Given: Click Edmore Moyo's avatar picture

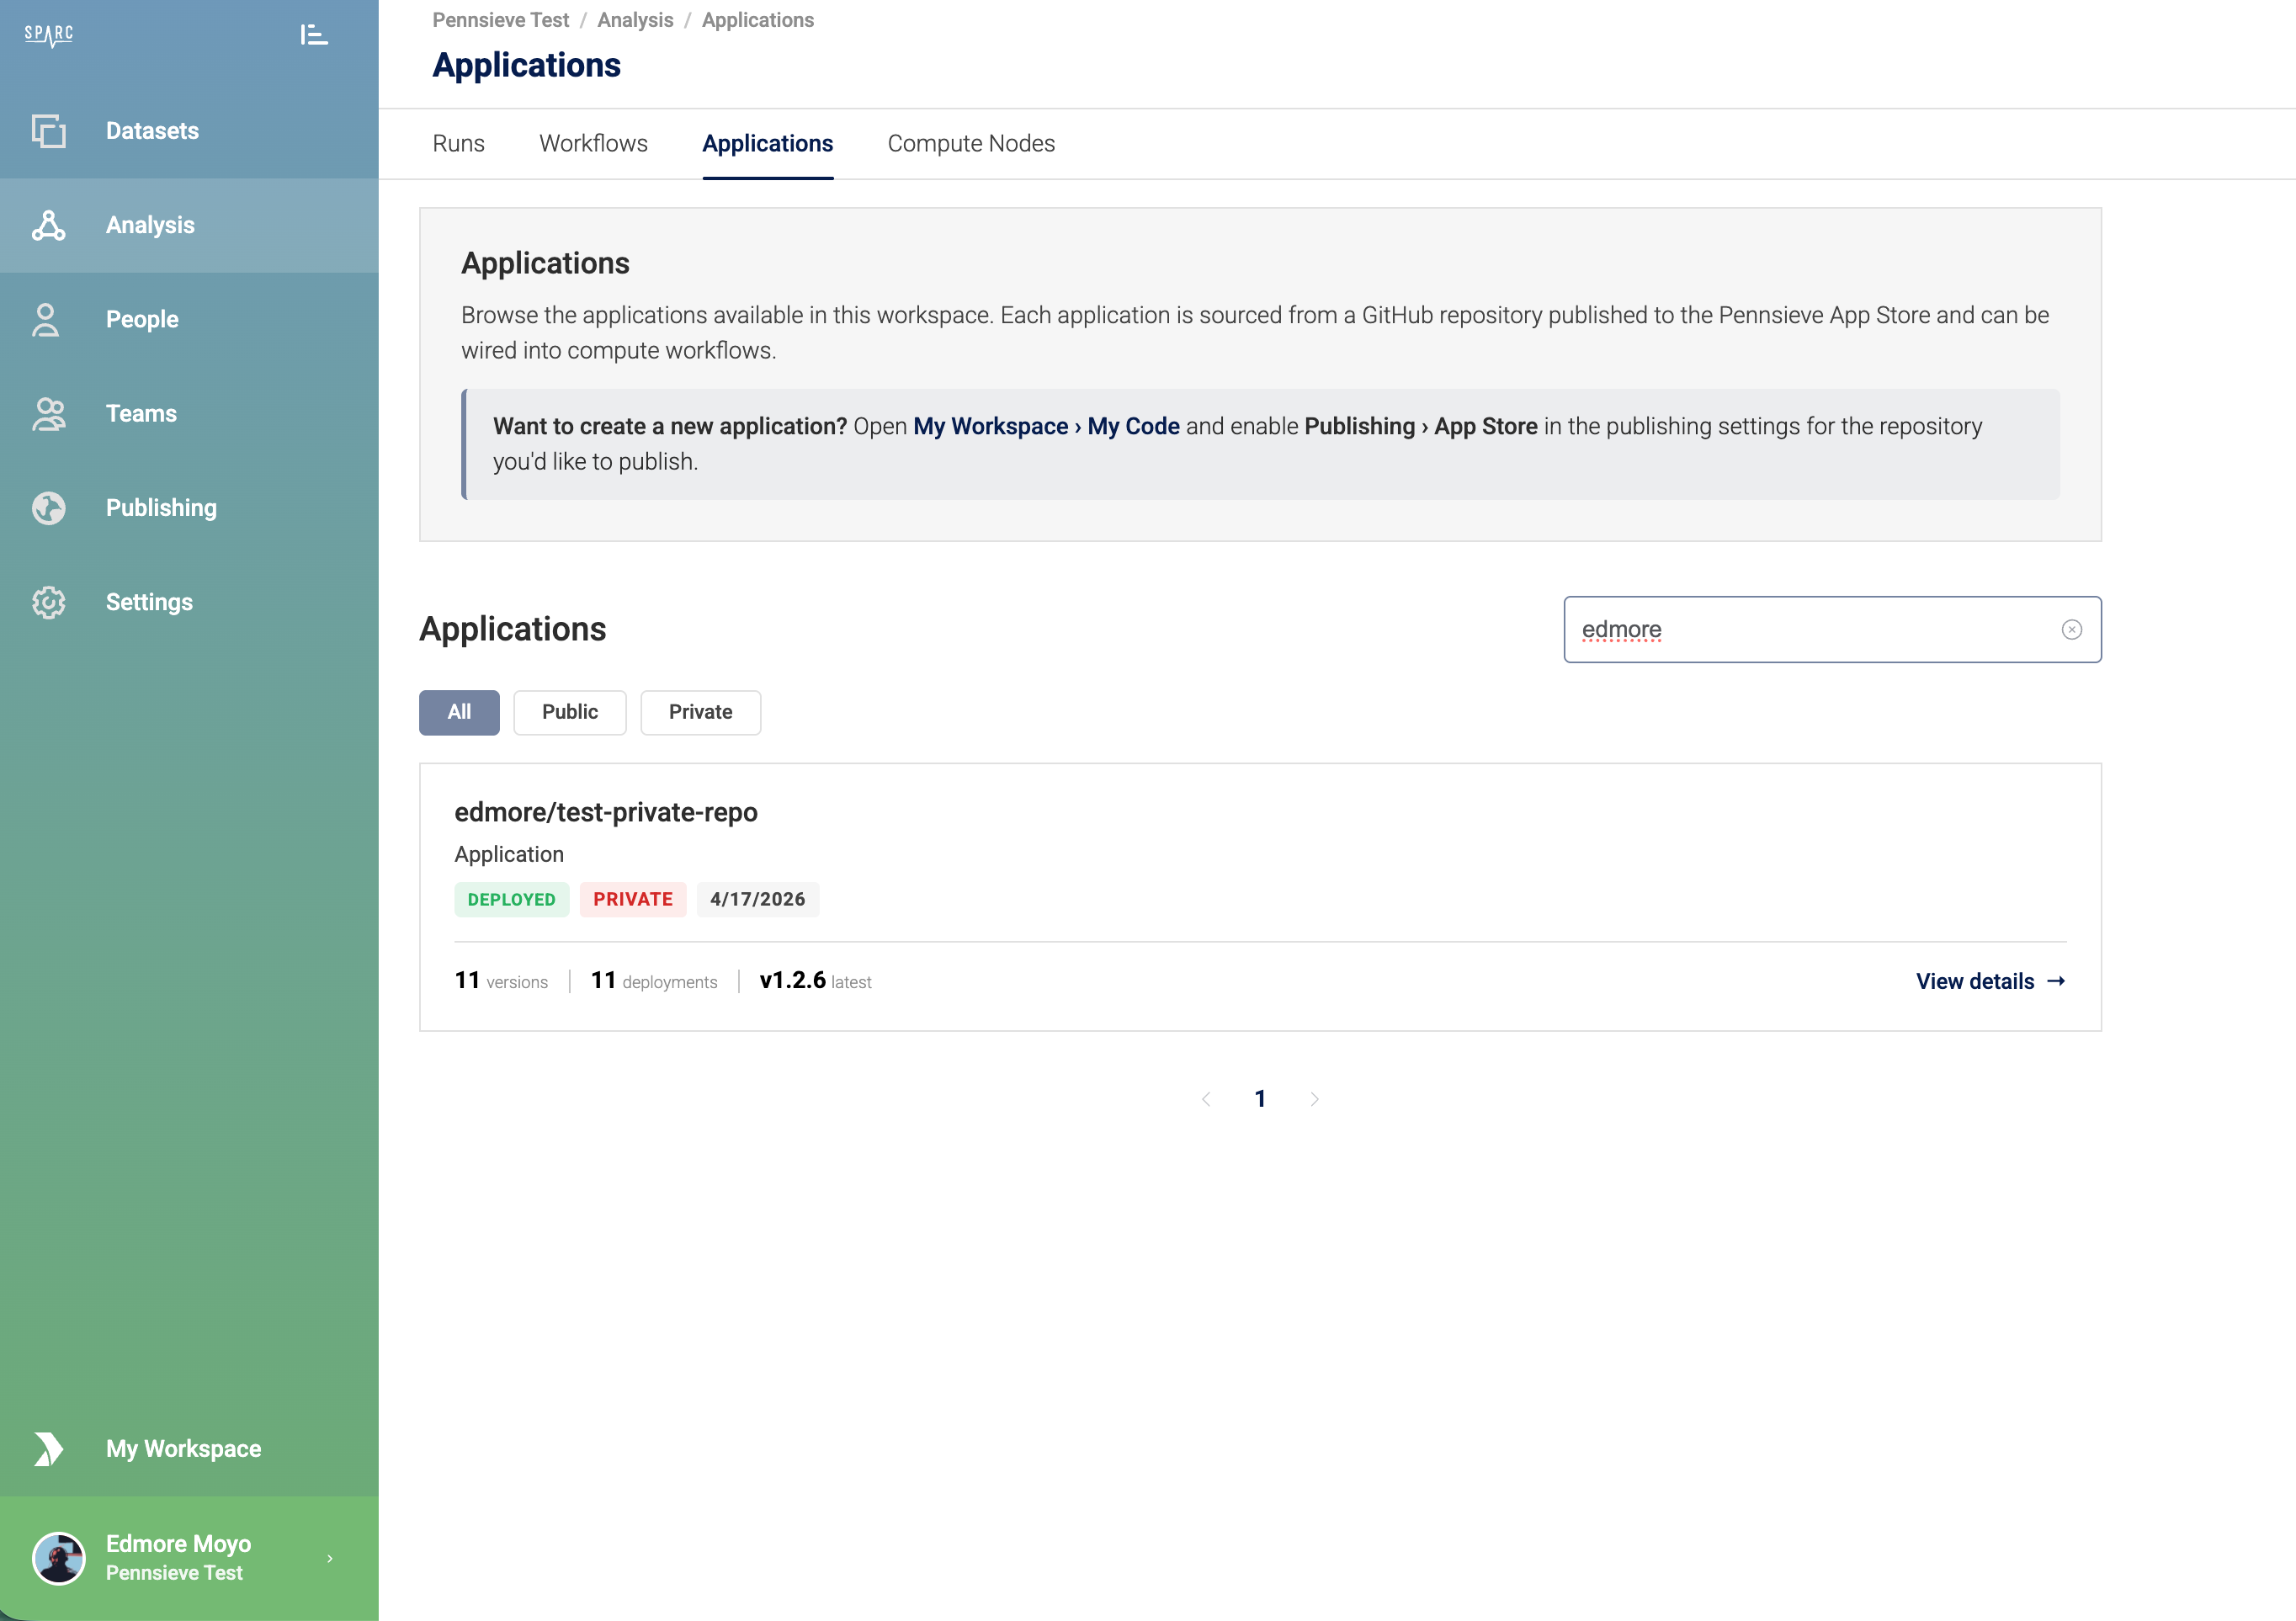Looking at the screenshot, I should 59,1558.
